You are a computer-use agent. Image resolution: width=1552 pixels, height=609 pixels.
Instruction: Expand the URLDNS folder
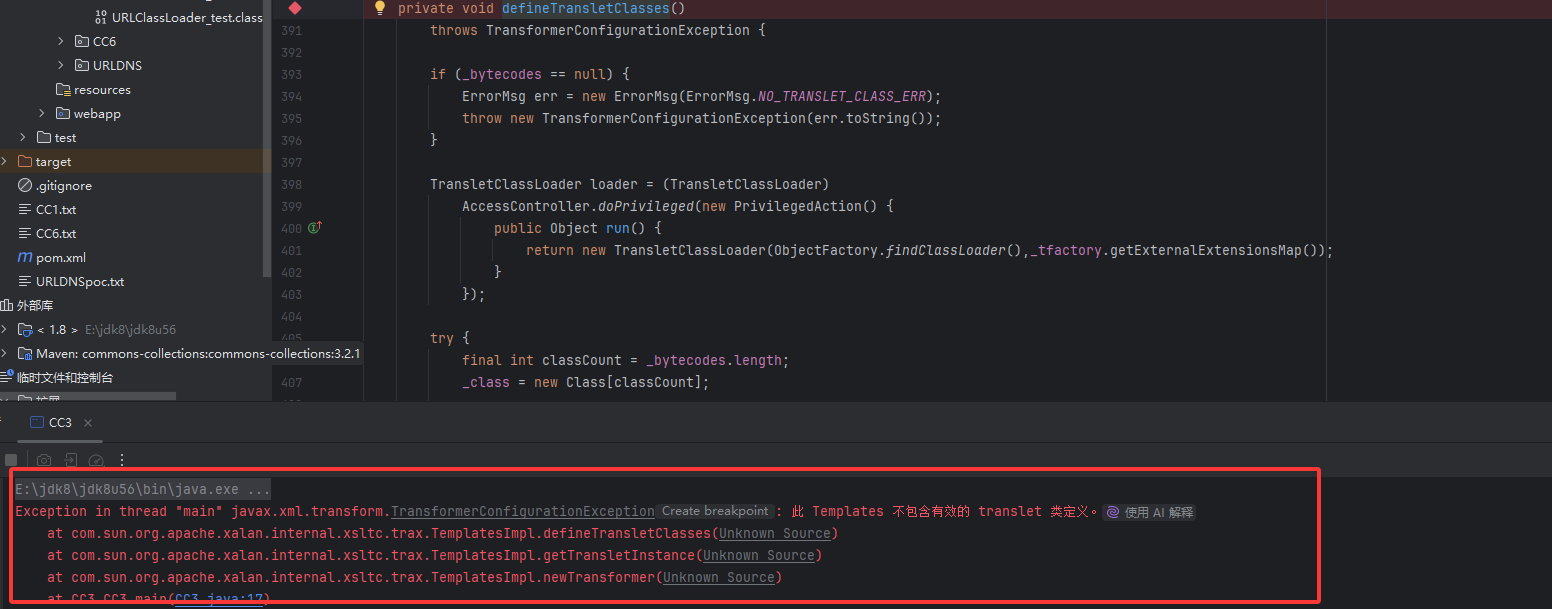pos(61,65)
